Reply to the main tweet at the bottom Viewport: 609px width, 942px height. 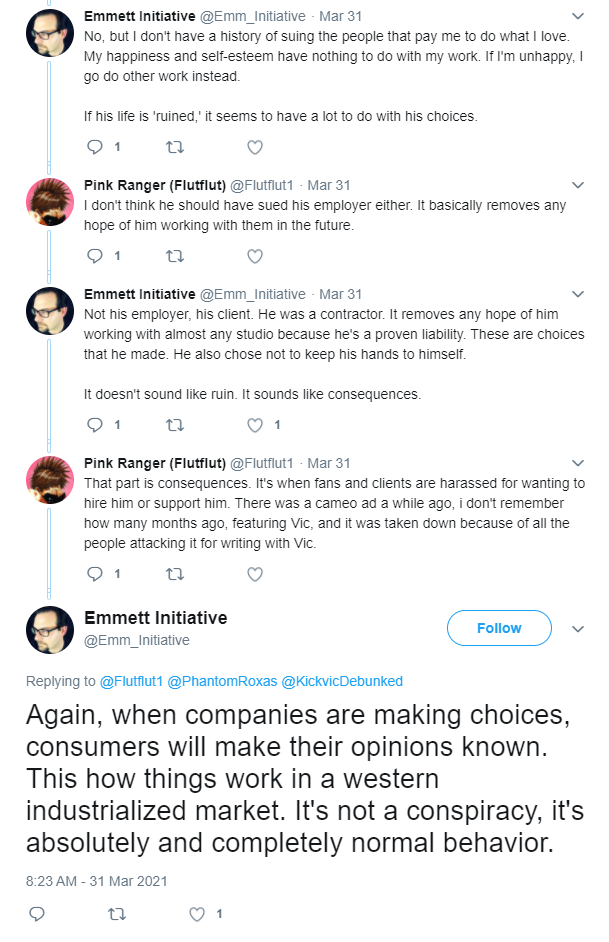click(x=37, y=914)
